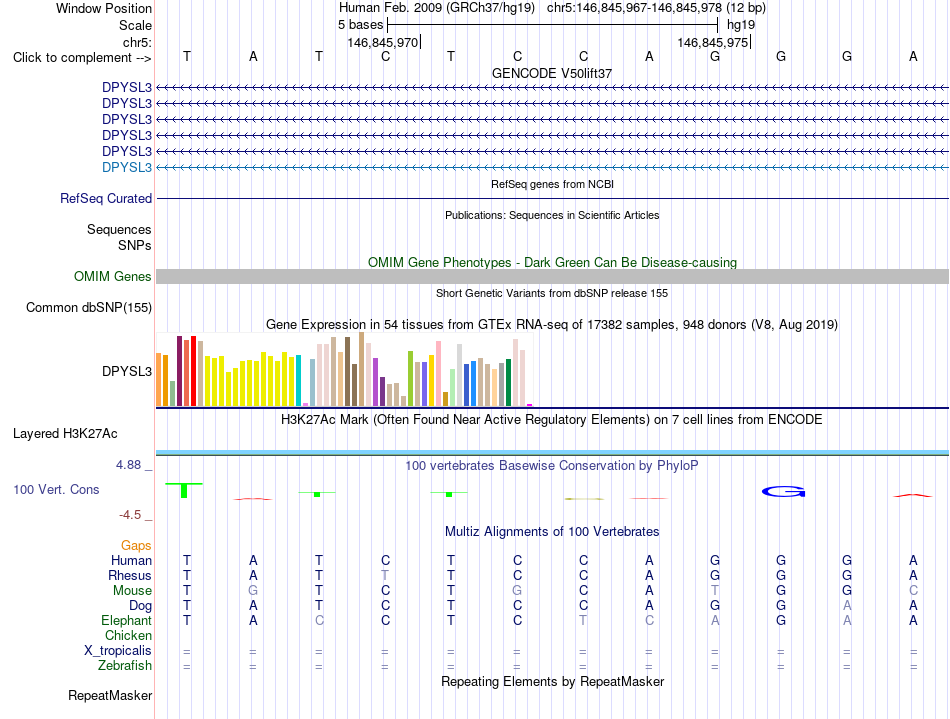Click the Layered H3K27Ac label
Viewport: 950px width, 719px height.
point(65,434)
